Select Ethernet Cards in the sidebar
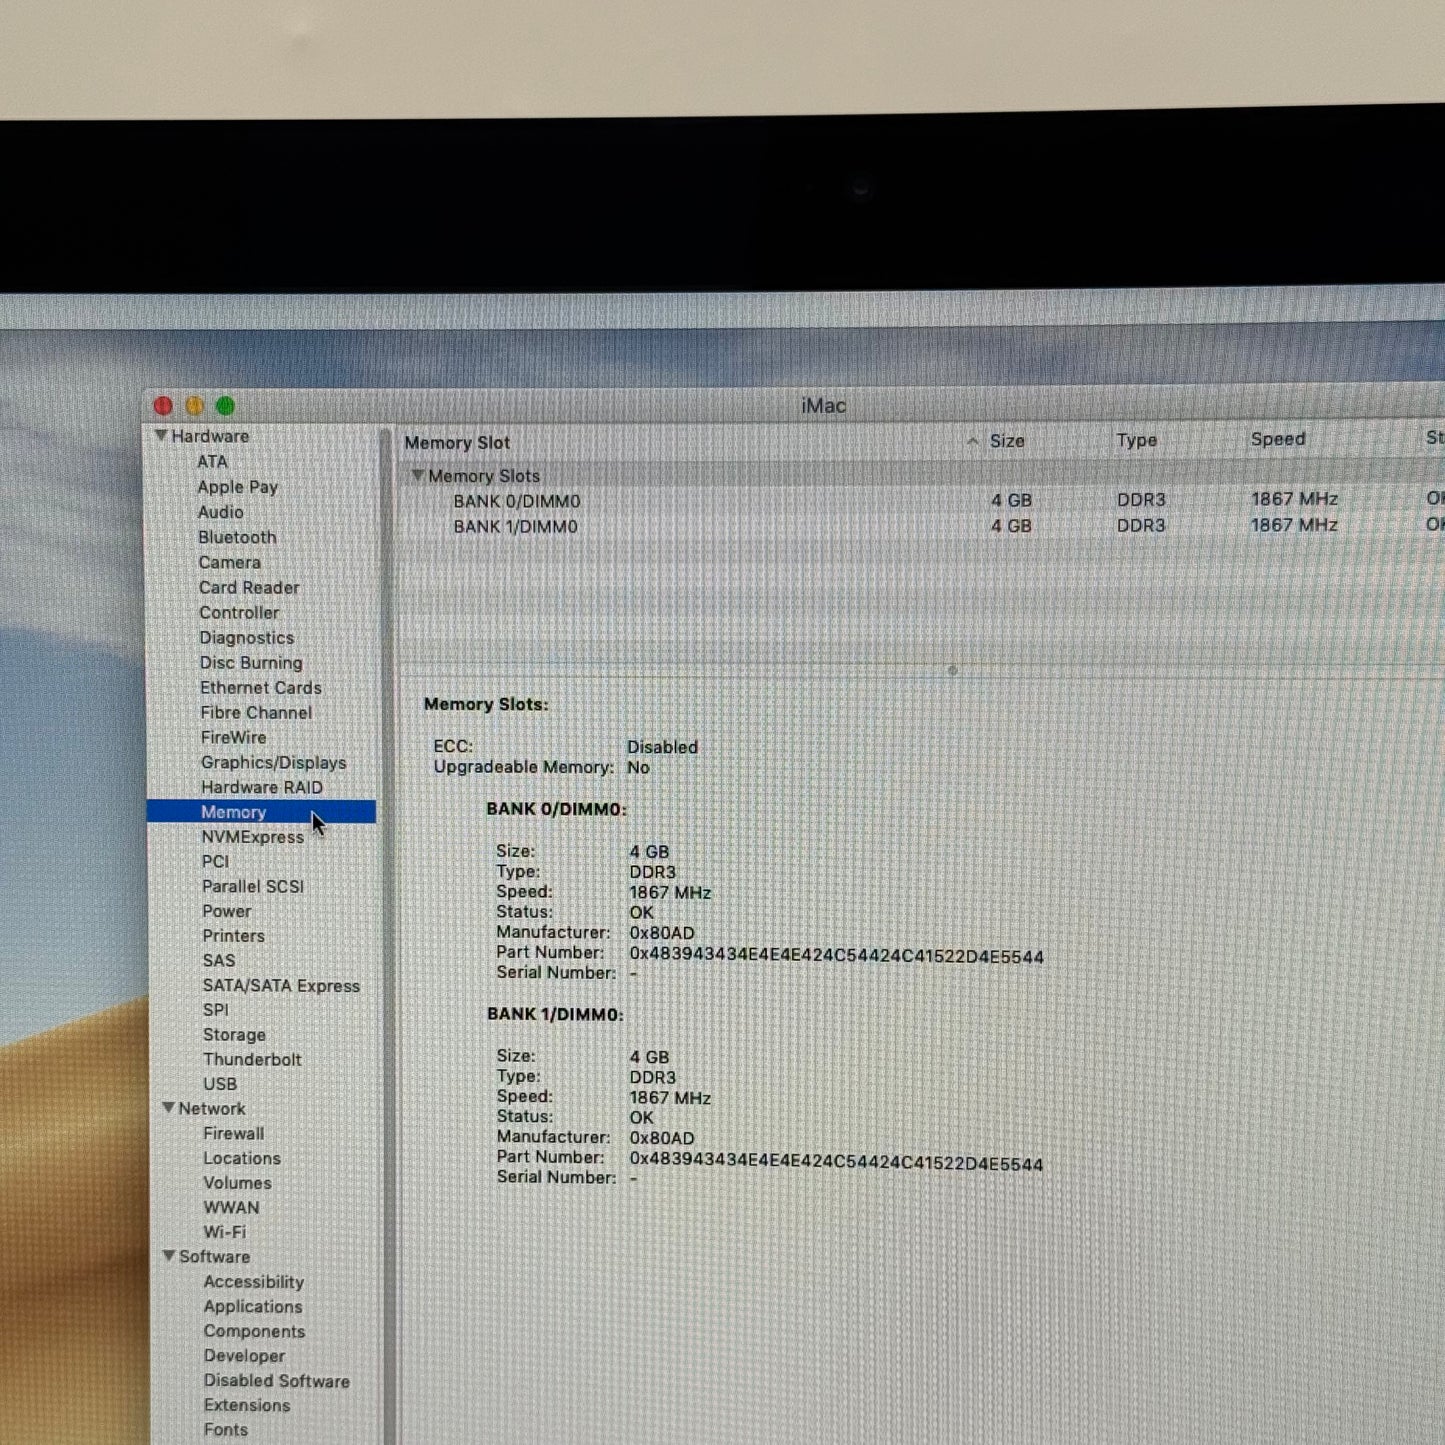The height and width of the screenshot is (1445, 1445). (x=261, y=687)
